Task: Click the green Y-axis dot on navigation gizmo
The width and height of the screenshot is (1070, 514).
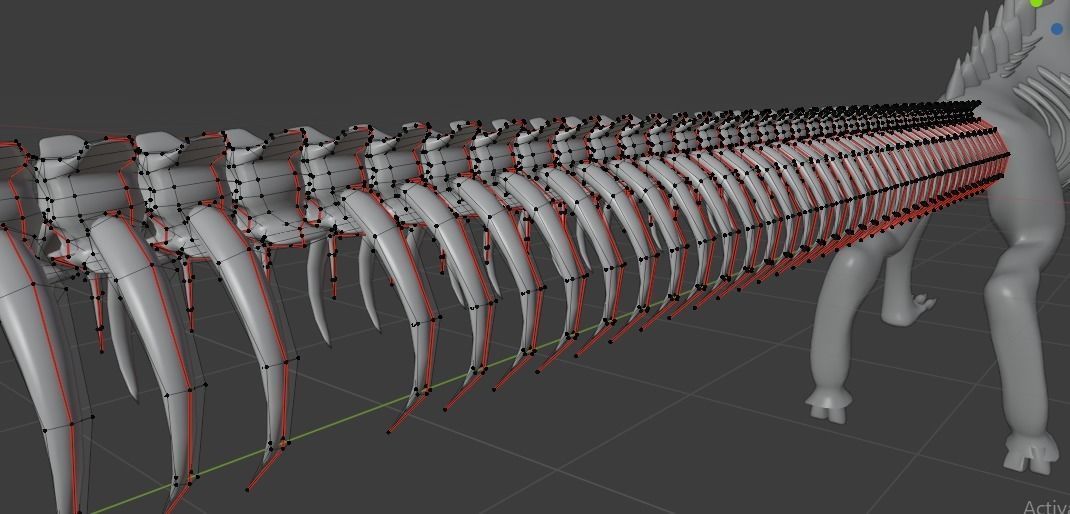Action: 1038,3
